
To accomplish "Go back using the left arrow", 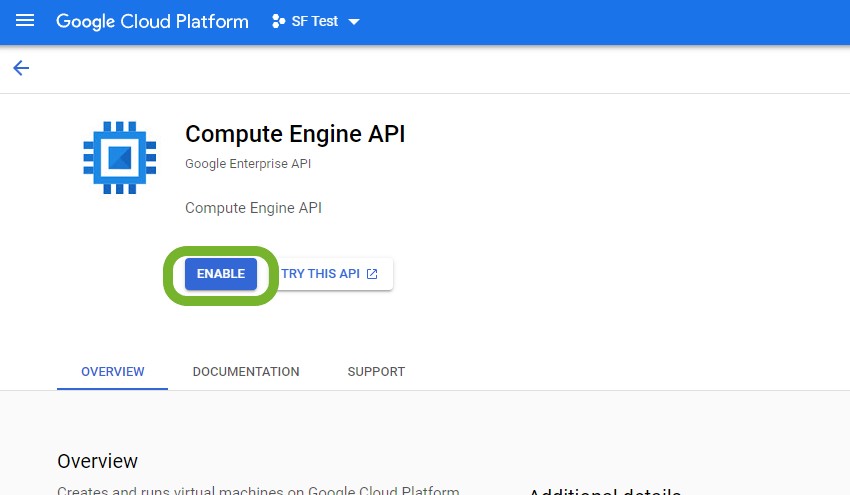I will point(21,68).
